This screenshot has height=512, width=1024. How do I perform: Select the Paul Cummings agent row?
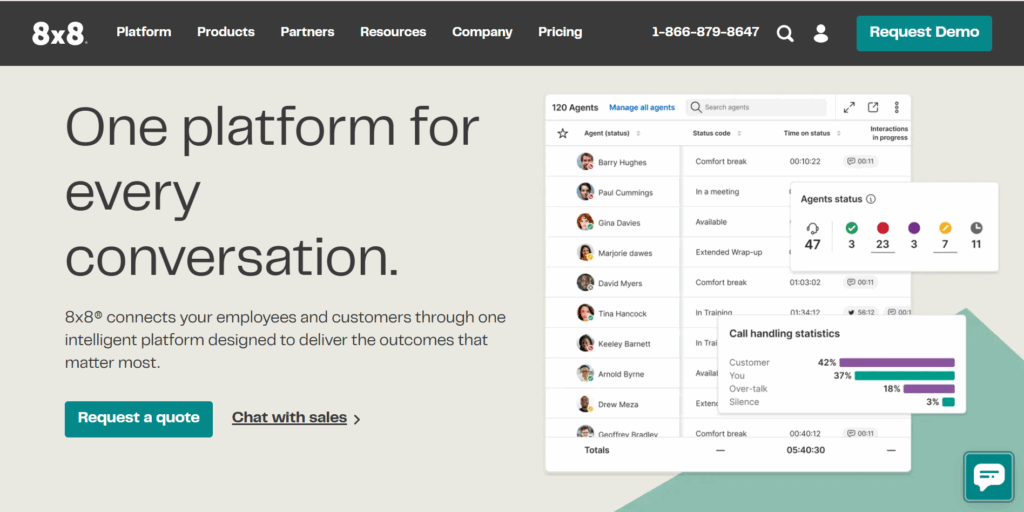[x=728, y=192]
